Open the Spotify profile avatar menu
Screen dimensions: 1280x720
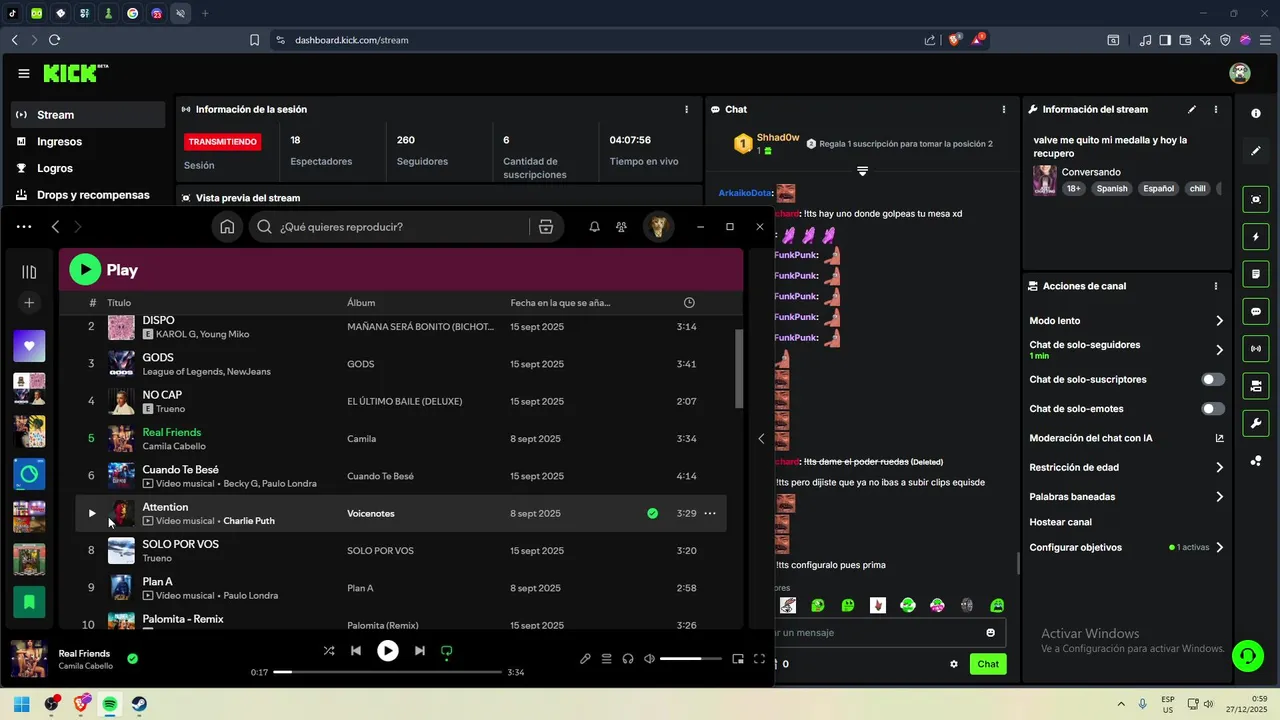coord(658,227)
